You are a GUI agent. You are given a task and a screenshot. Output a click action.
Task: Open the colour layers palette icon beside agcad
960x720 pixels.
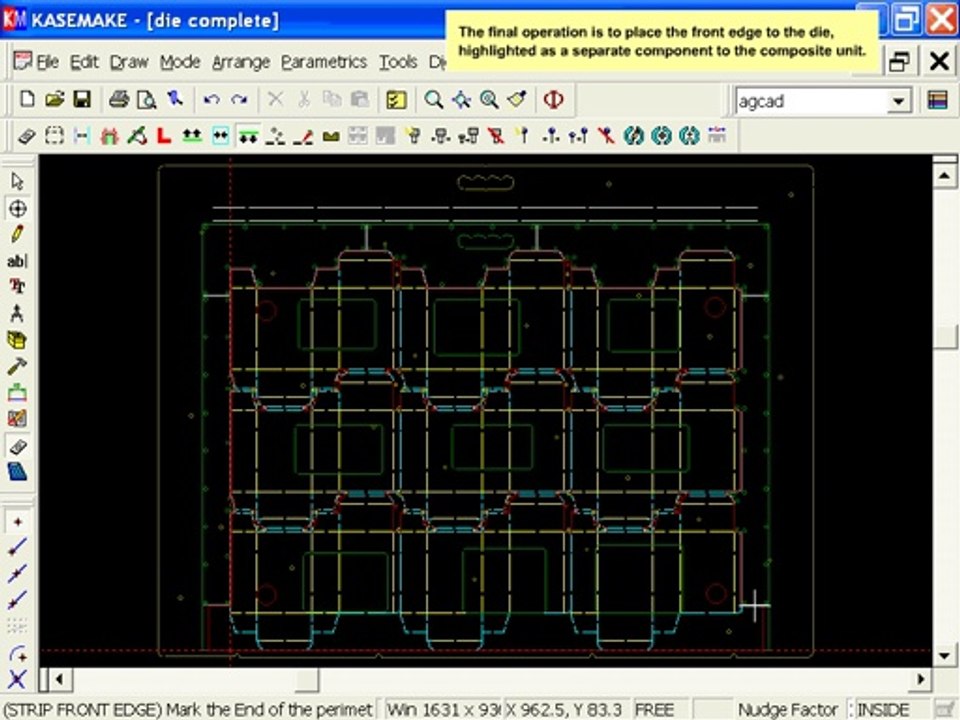[x=937, y=100]
